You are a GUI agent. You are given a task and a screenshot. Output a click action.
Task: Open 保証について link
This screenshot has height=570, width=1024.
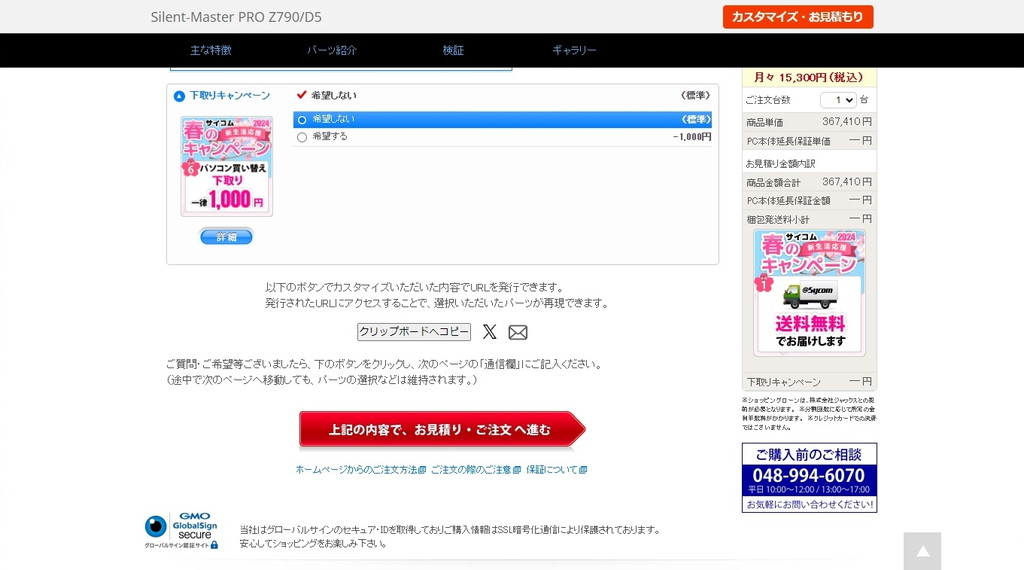pos(556,469)
